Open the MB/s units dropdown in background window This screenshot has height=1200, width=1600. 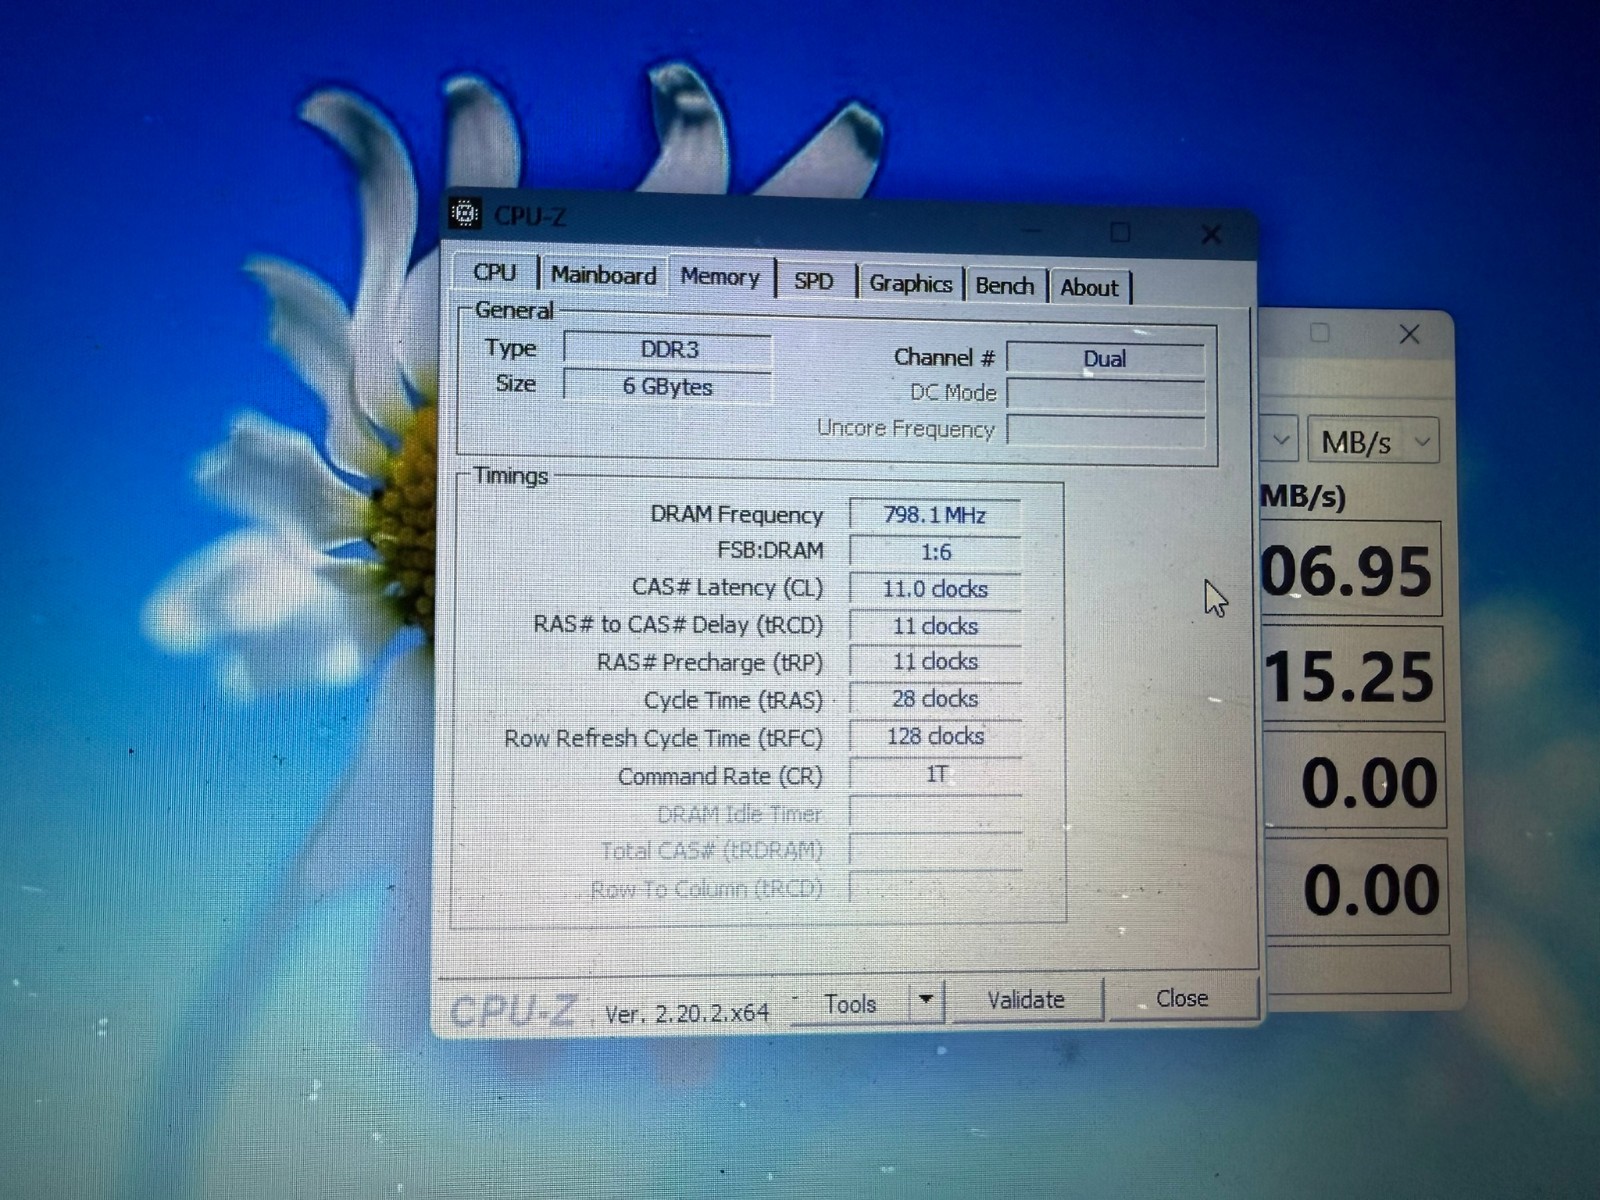pos(1373,441)
